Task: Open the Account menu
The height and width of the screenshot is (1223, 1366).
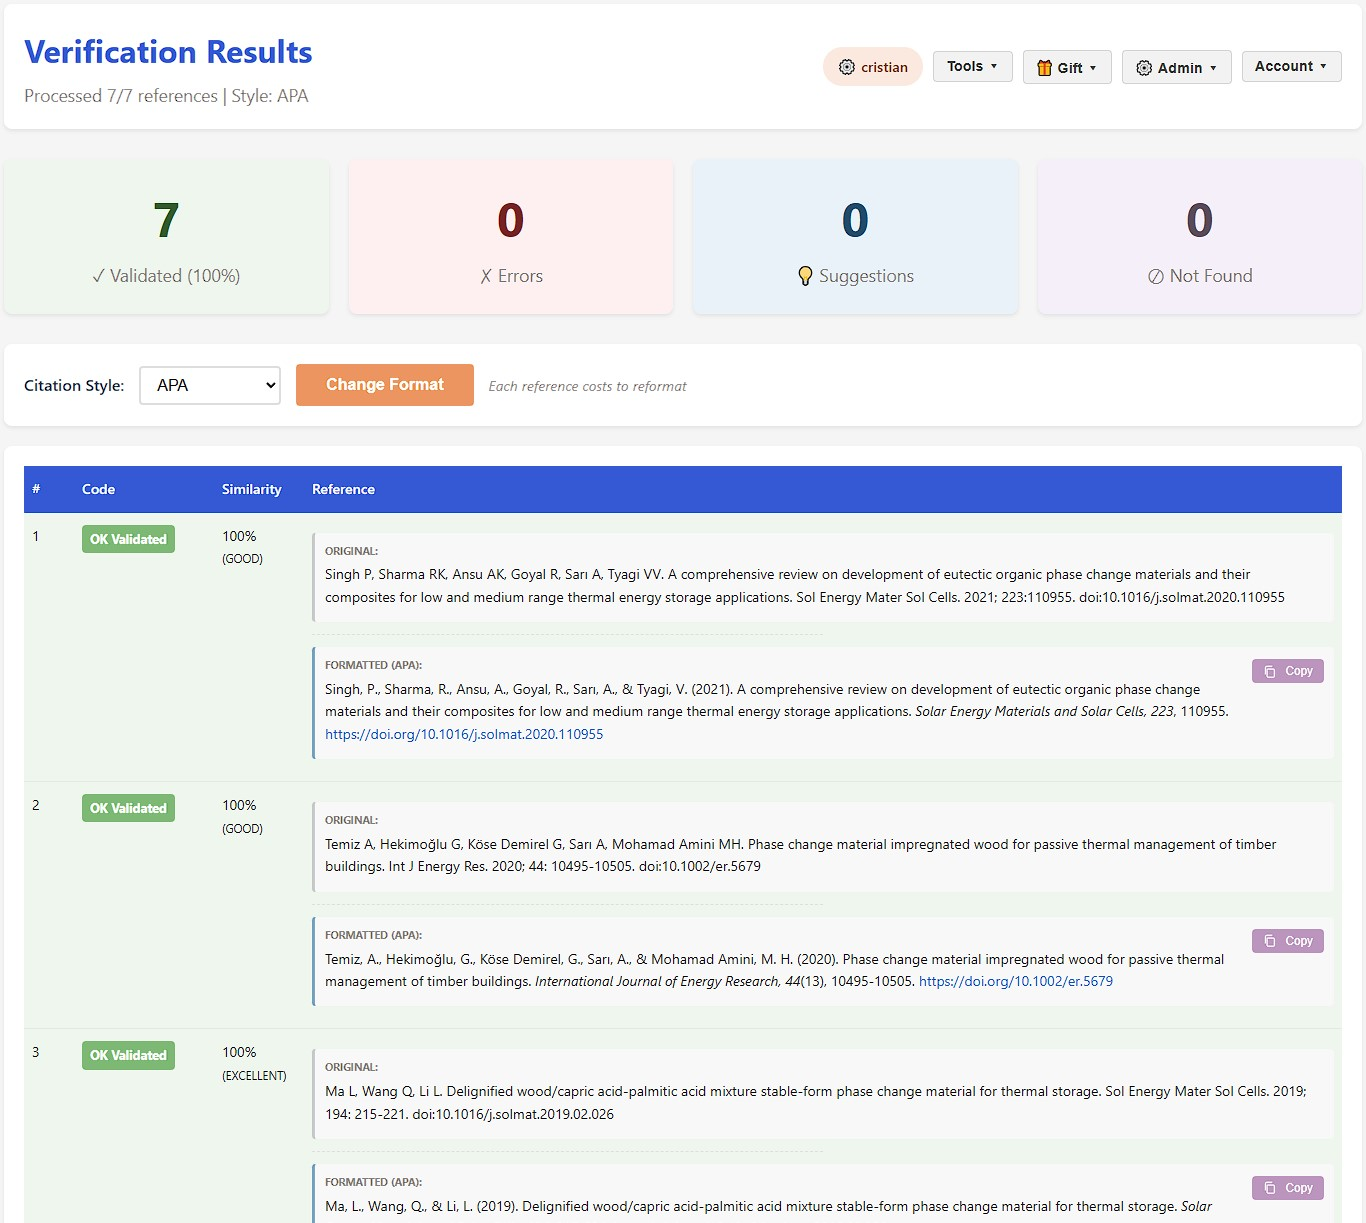Action: tap(1290, 66)
